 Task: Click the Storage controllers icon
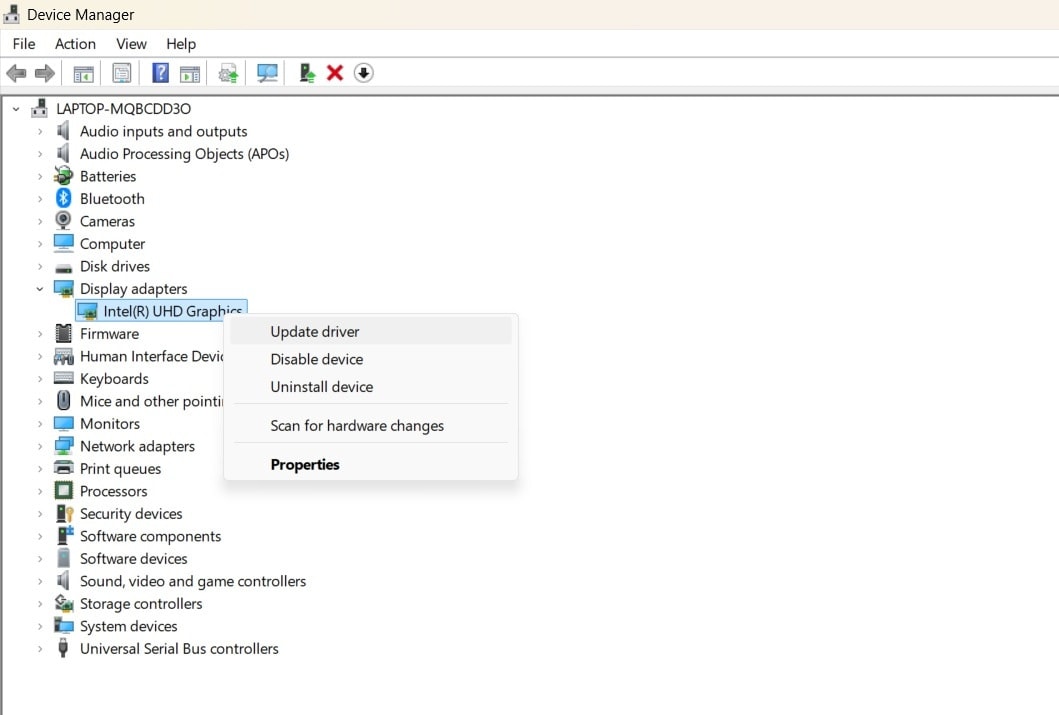click(x=63, y=603)
